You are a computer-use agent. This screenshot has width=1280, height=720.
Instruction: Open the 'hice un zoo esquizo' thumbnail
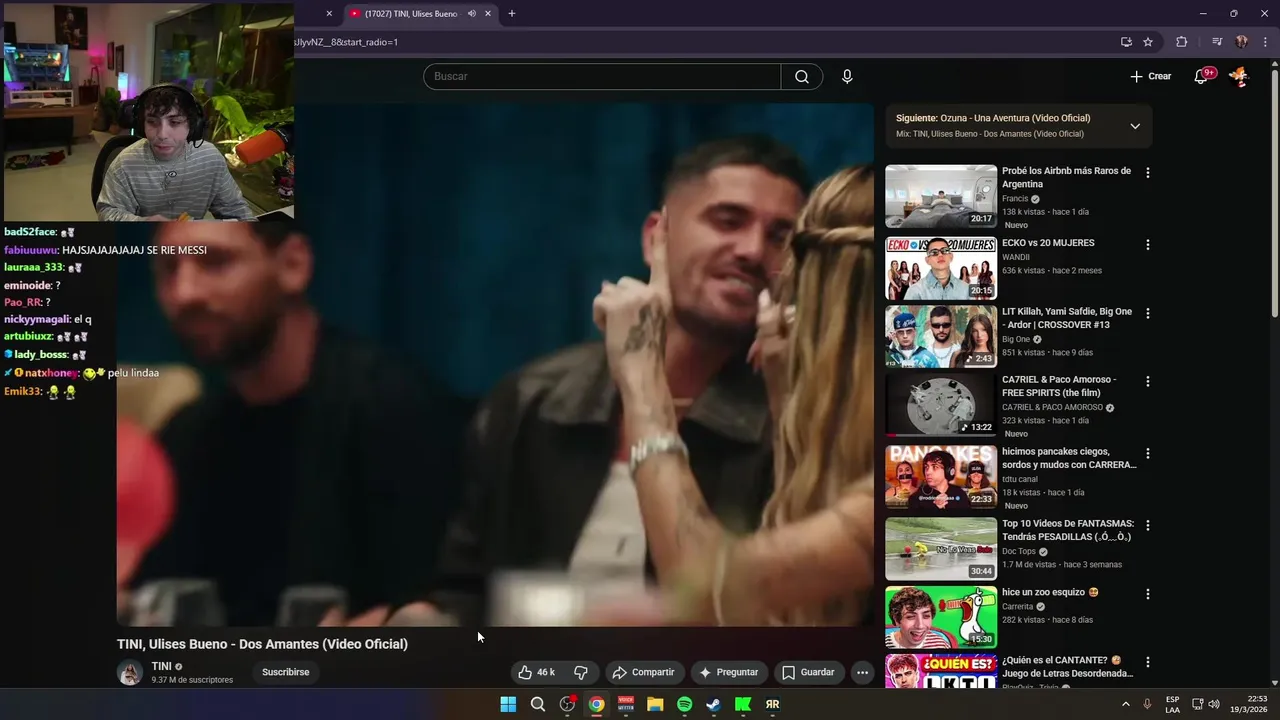[x=941, y=617]
